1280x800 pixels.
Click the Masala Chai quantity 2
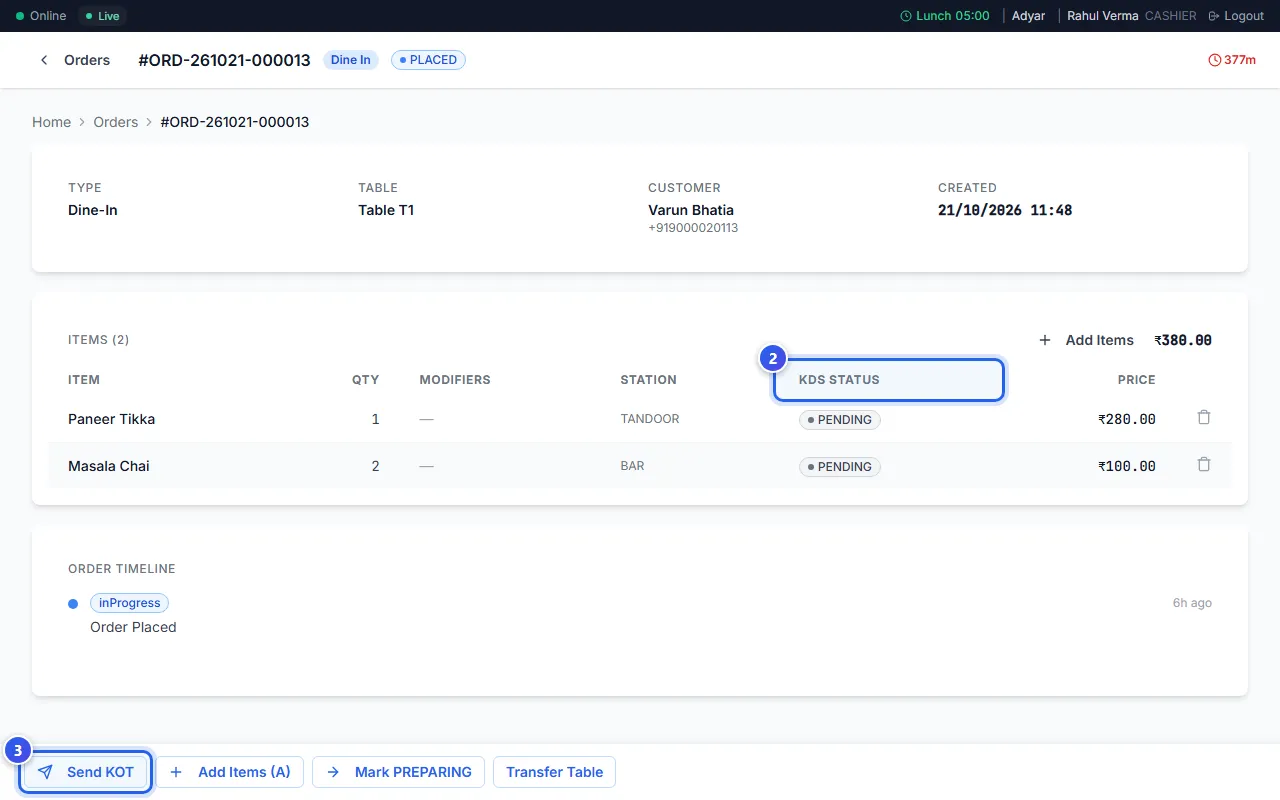[376, 466]
